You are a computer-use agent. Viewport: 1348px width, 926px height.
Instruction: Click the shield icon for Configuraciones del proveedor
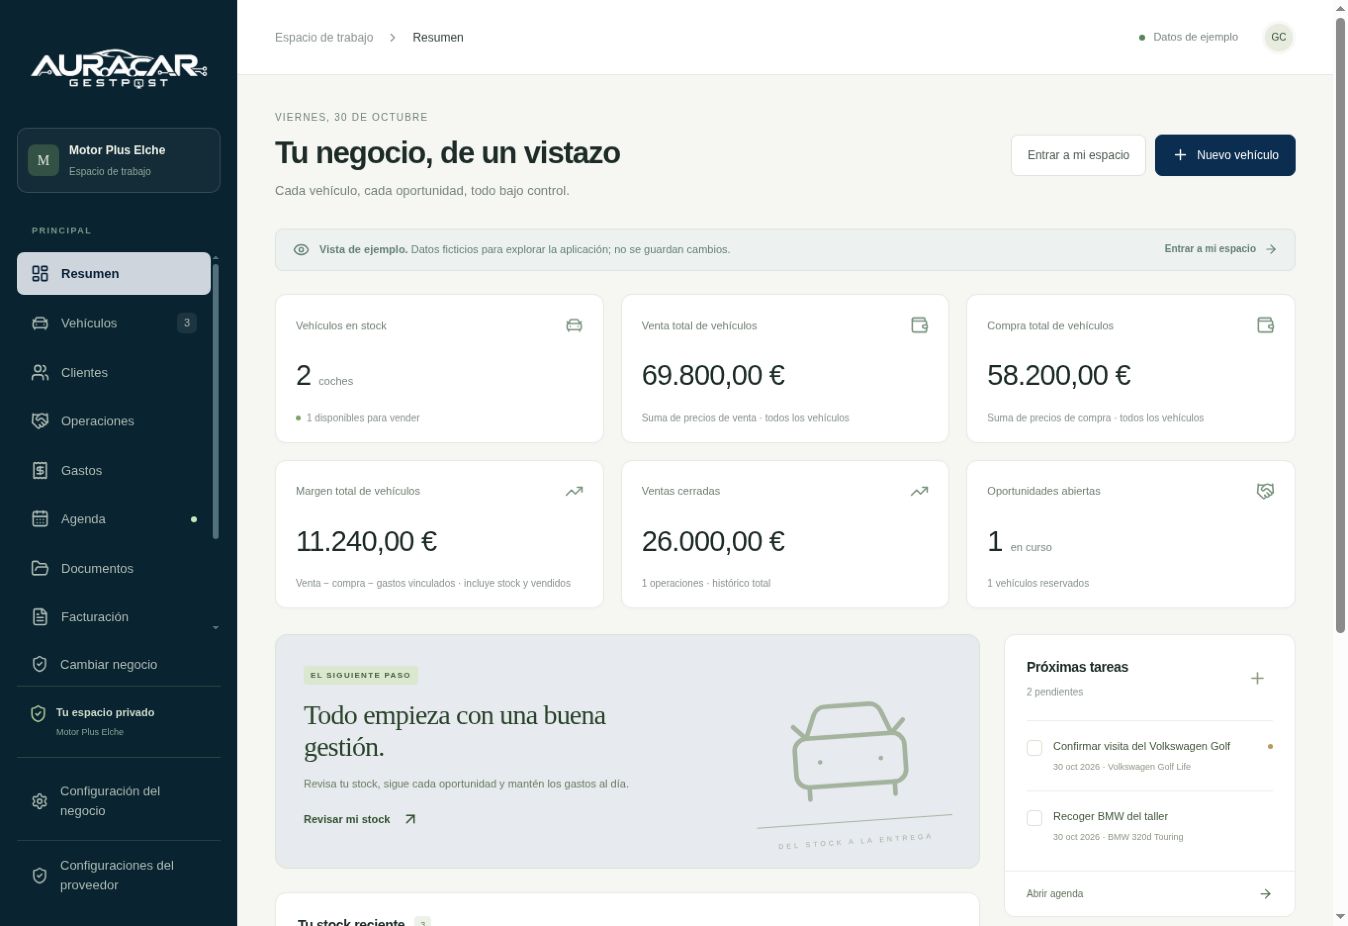(x=40, y=875)
